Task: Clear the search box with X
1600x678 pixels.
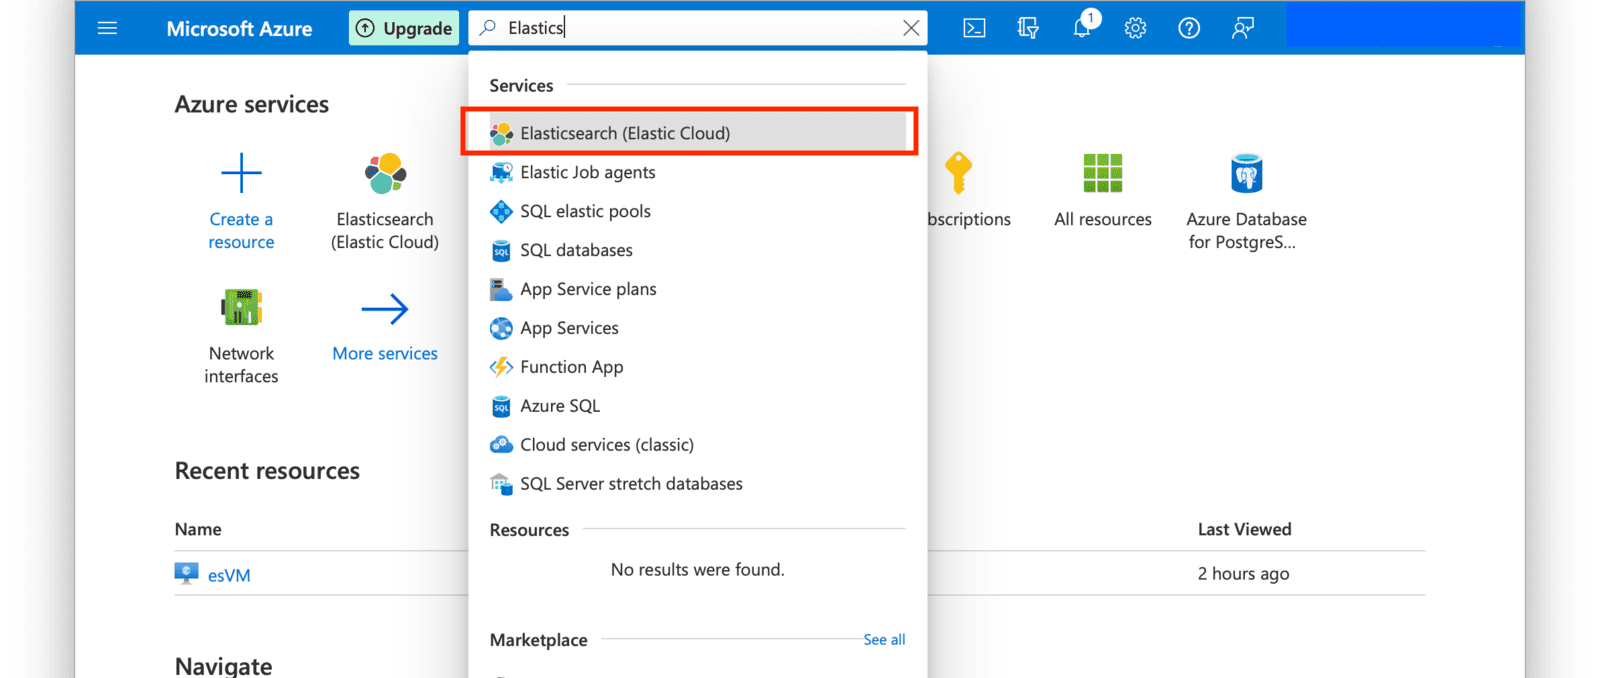Action: (x=911, y=28)
